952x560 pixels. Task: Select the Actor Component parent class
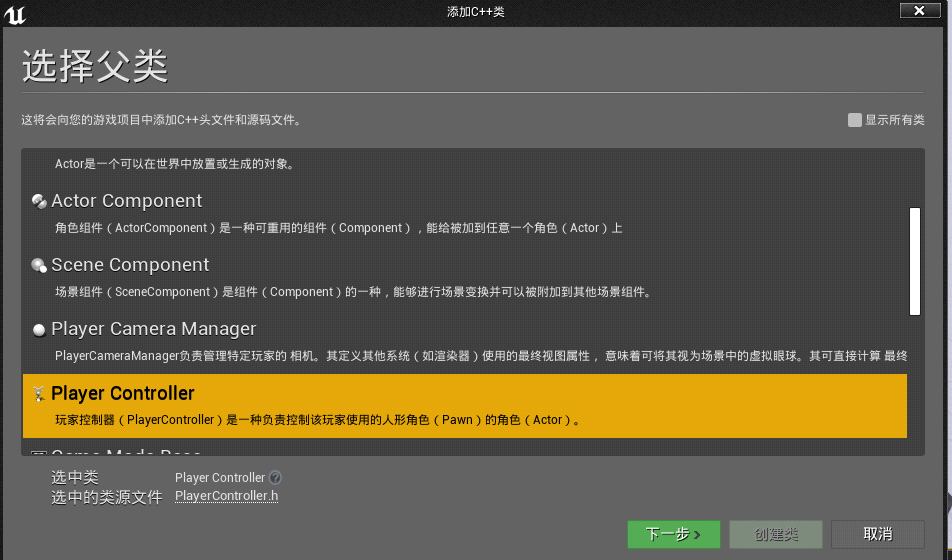[464, 213]
